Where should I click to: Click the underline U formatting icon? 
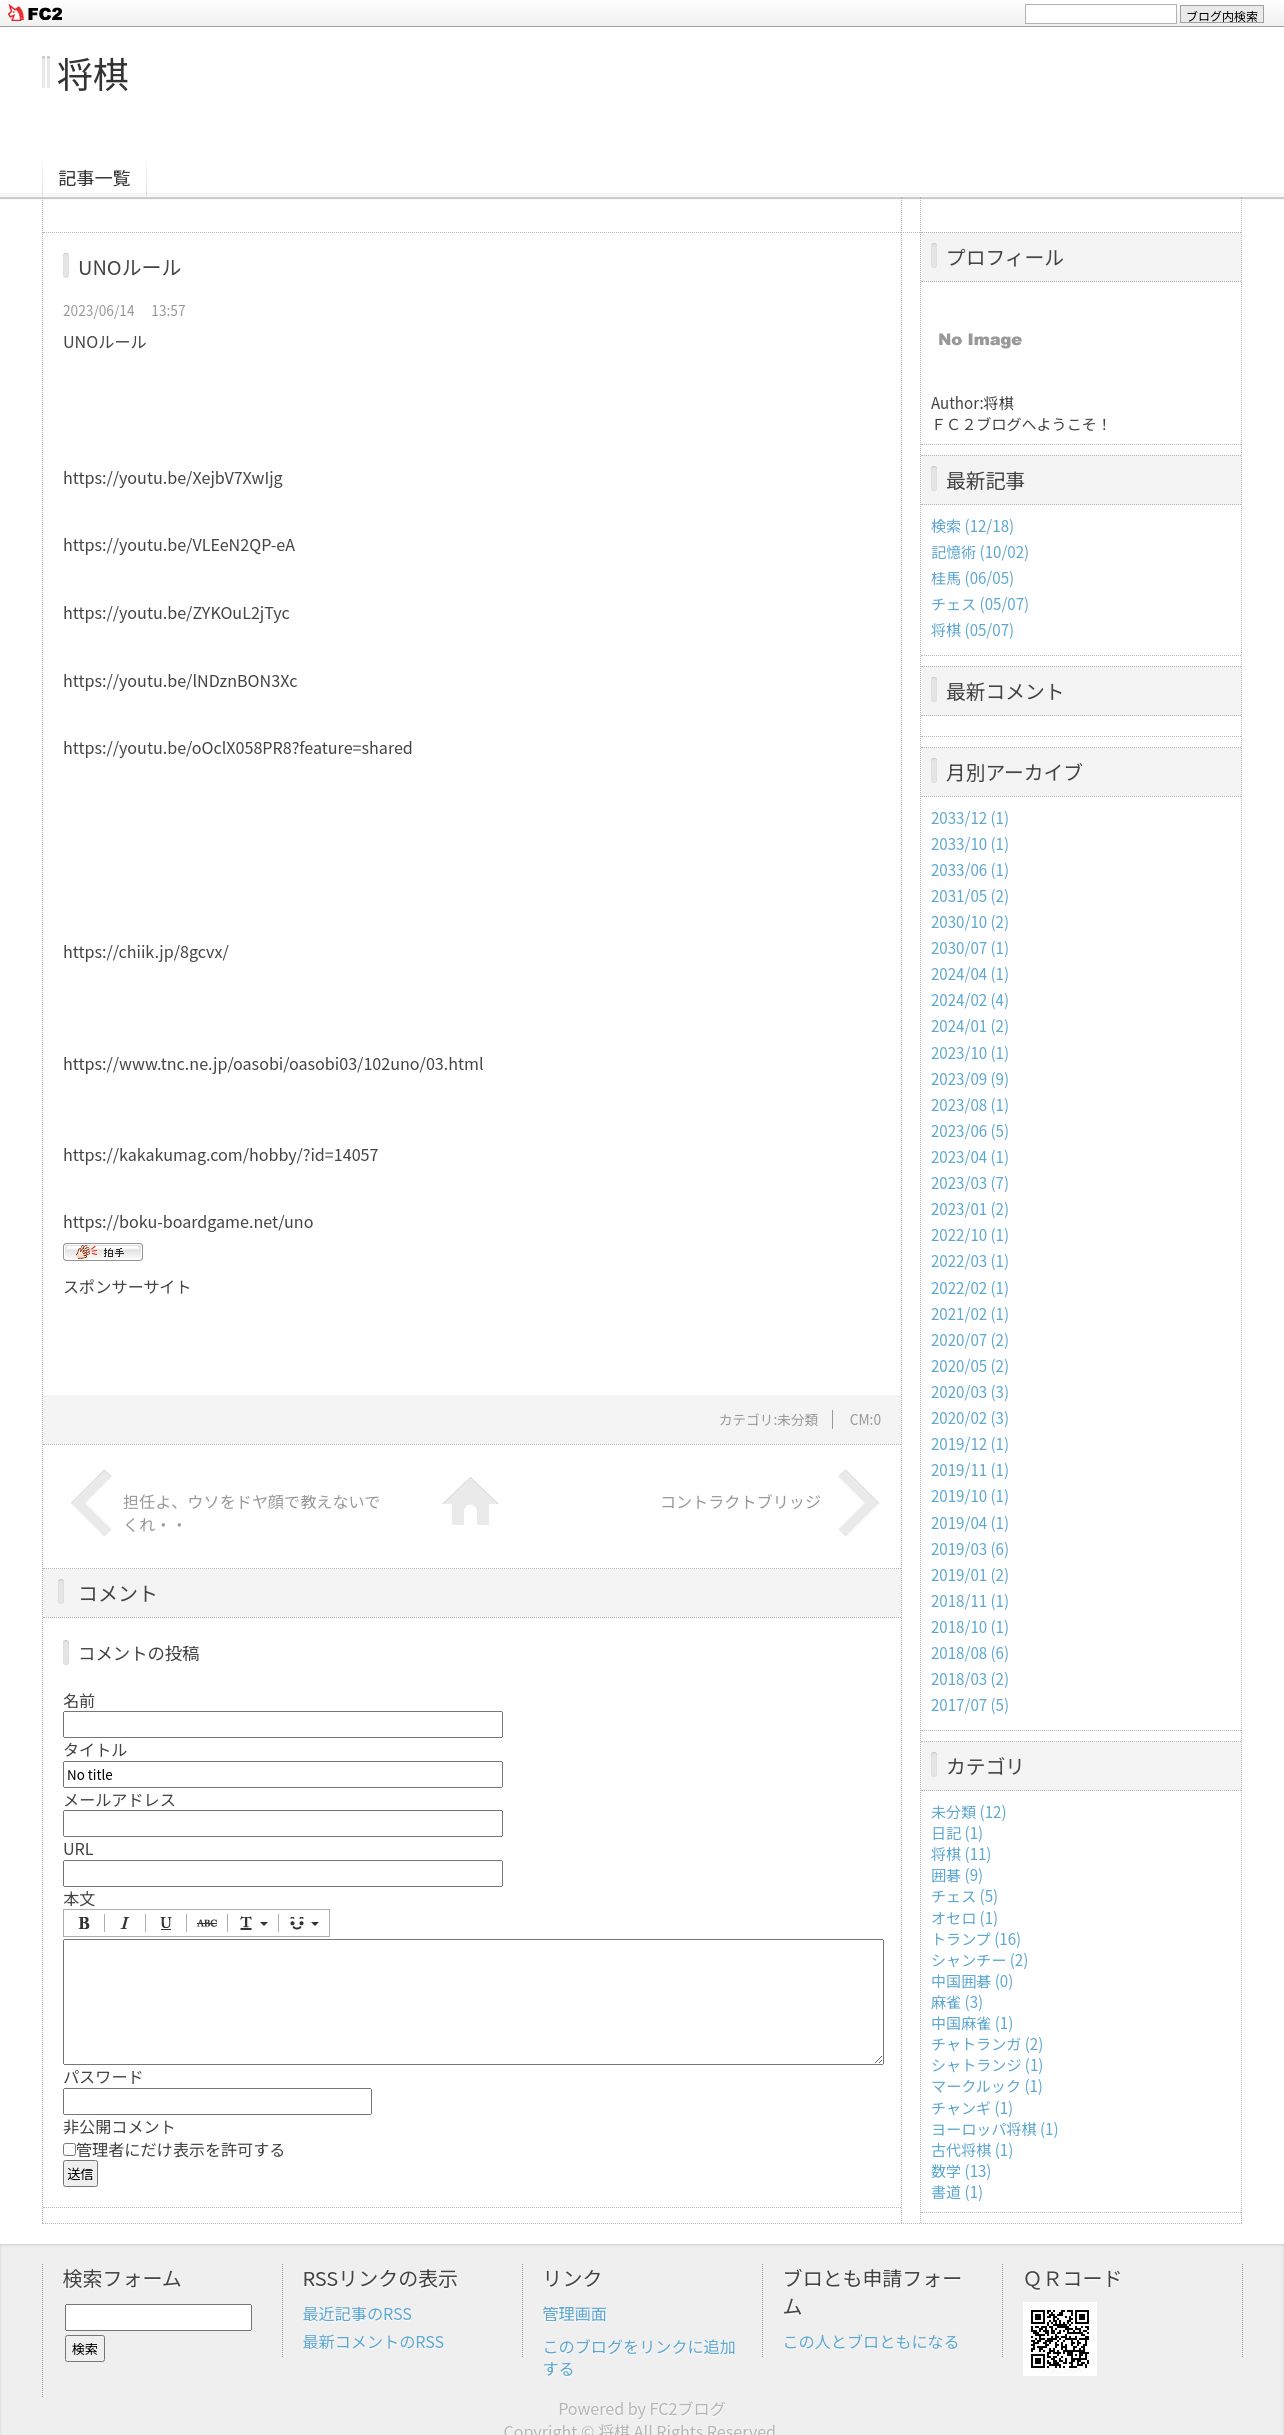point(166,1922)
